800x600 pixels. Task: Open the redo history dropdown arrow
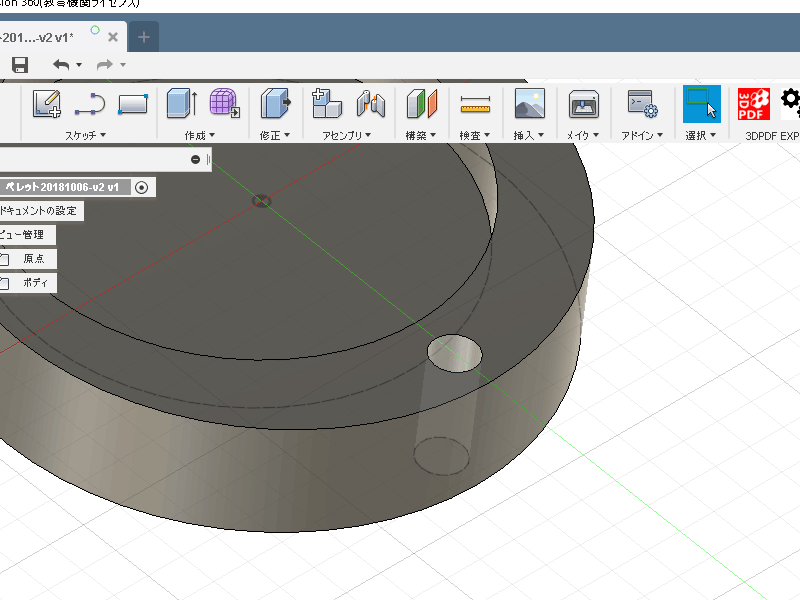[122, 65]
